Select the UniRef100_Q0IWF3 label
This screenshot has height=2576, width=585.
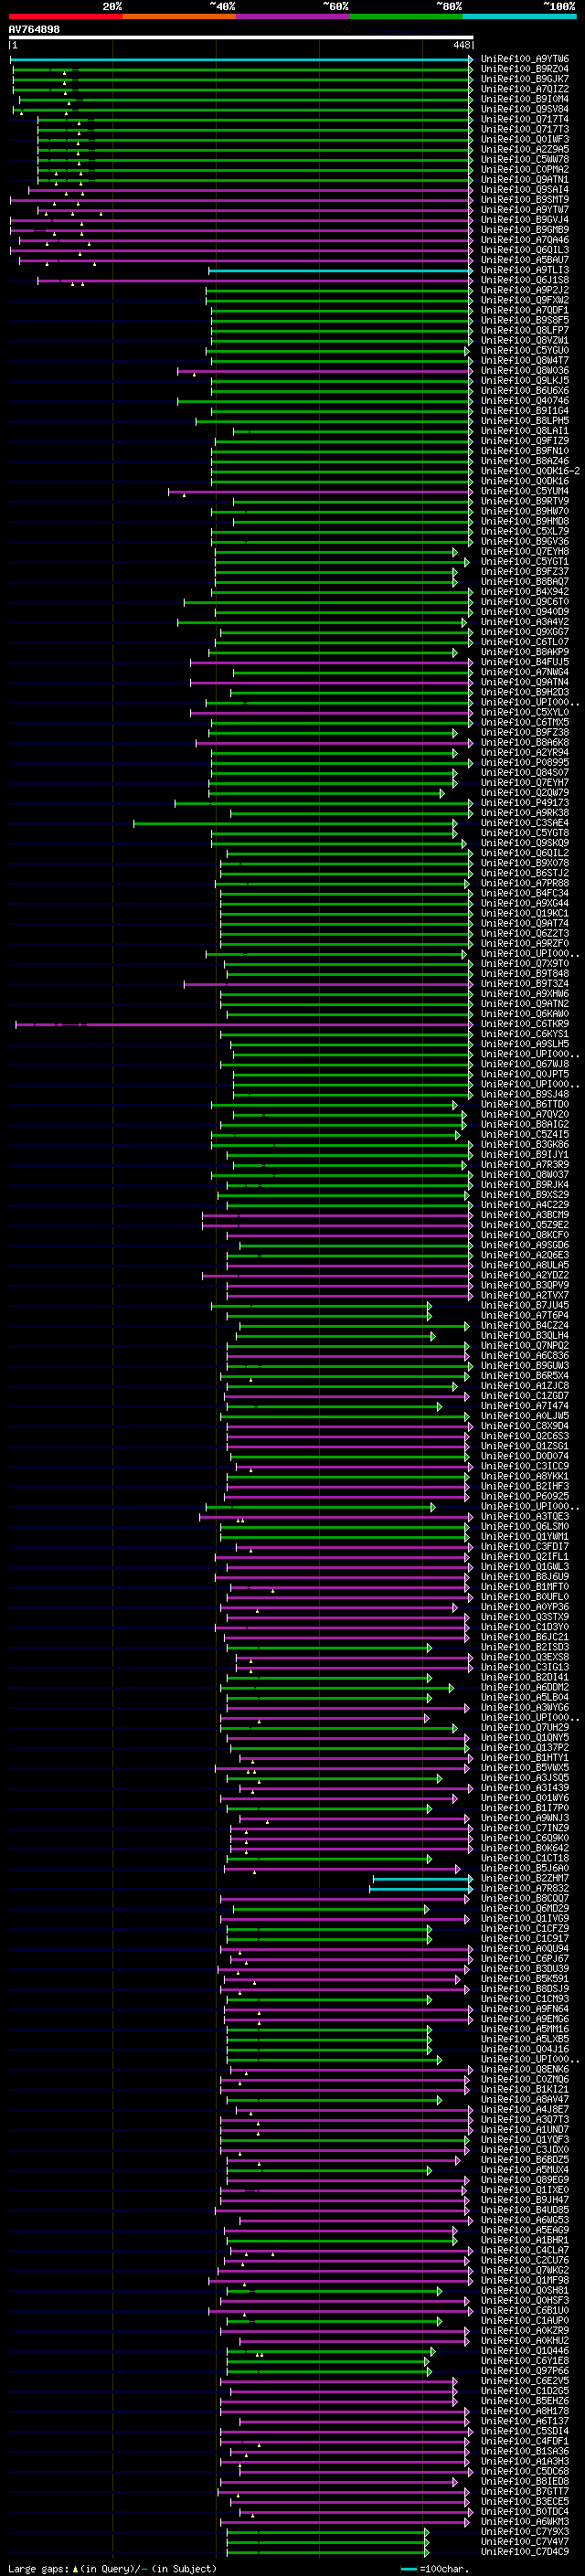525,140
